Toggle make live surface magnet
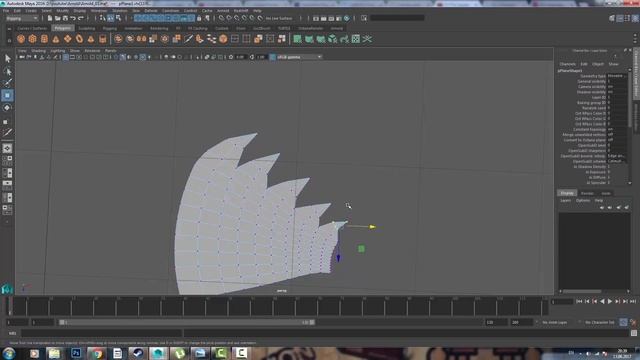The image size is (640, 360). tap(260, 18)
